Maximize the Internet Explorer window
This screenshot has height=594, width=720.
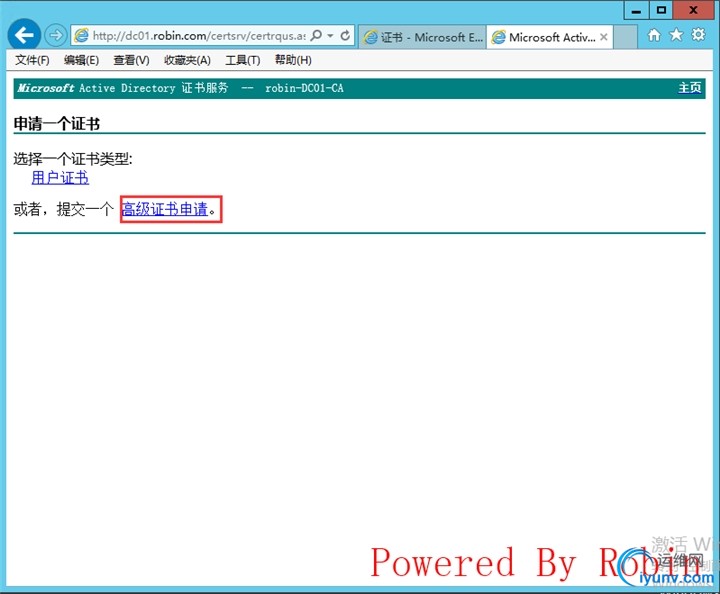tap(661, 10)
